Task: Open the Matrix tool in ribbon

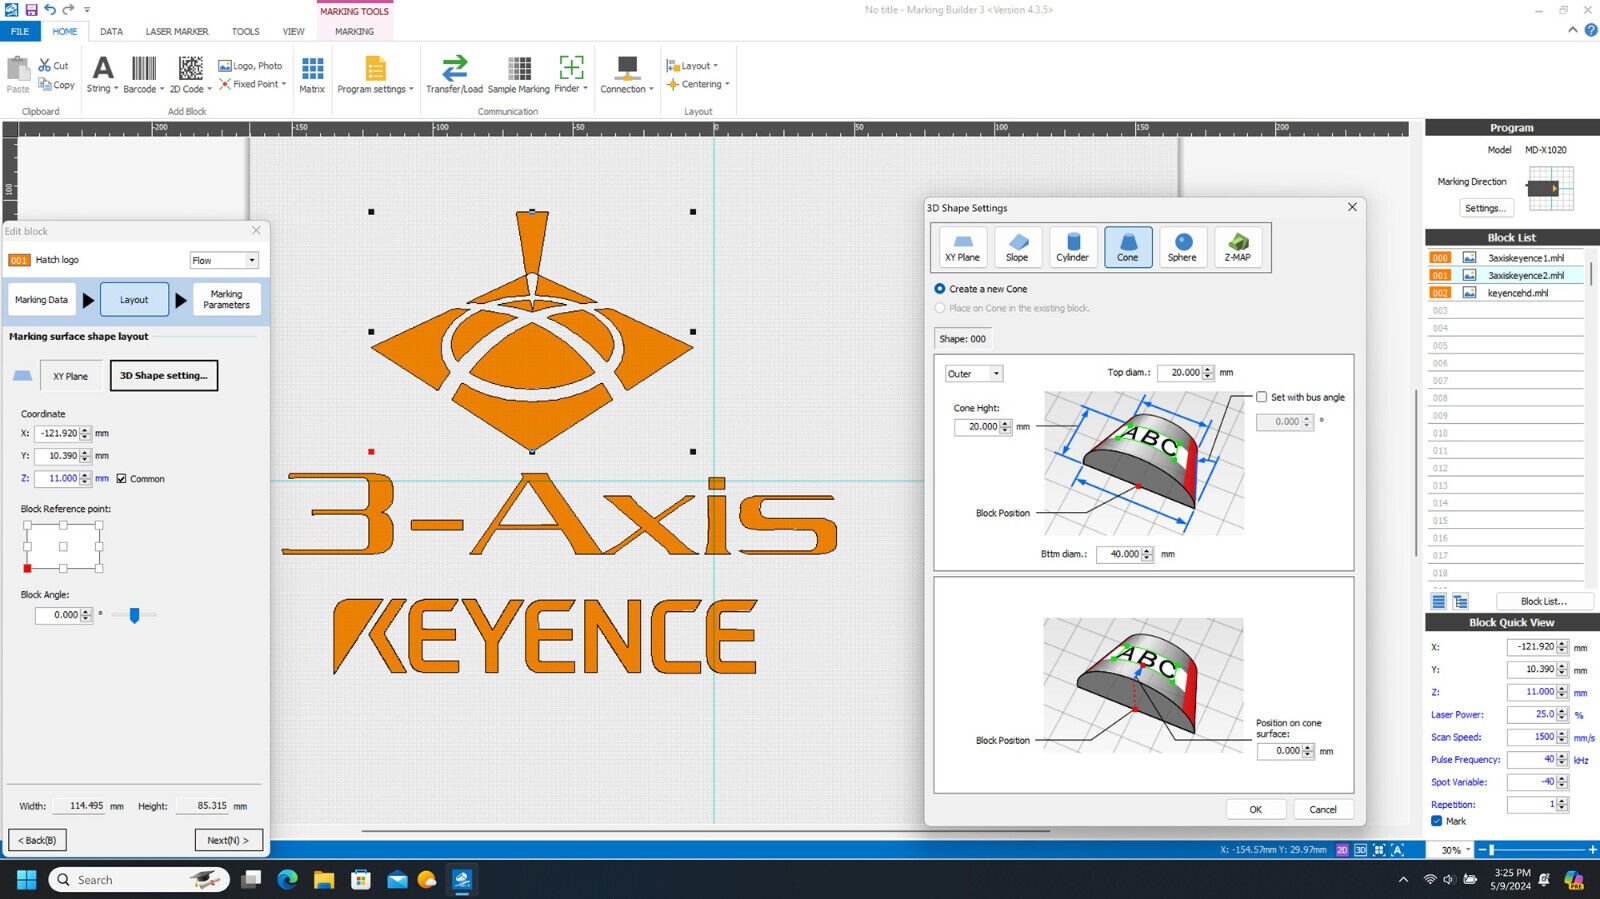Action: coord(312,74)
